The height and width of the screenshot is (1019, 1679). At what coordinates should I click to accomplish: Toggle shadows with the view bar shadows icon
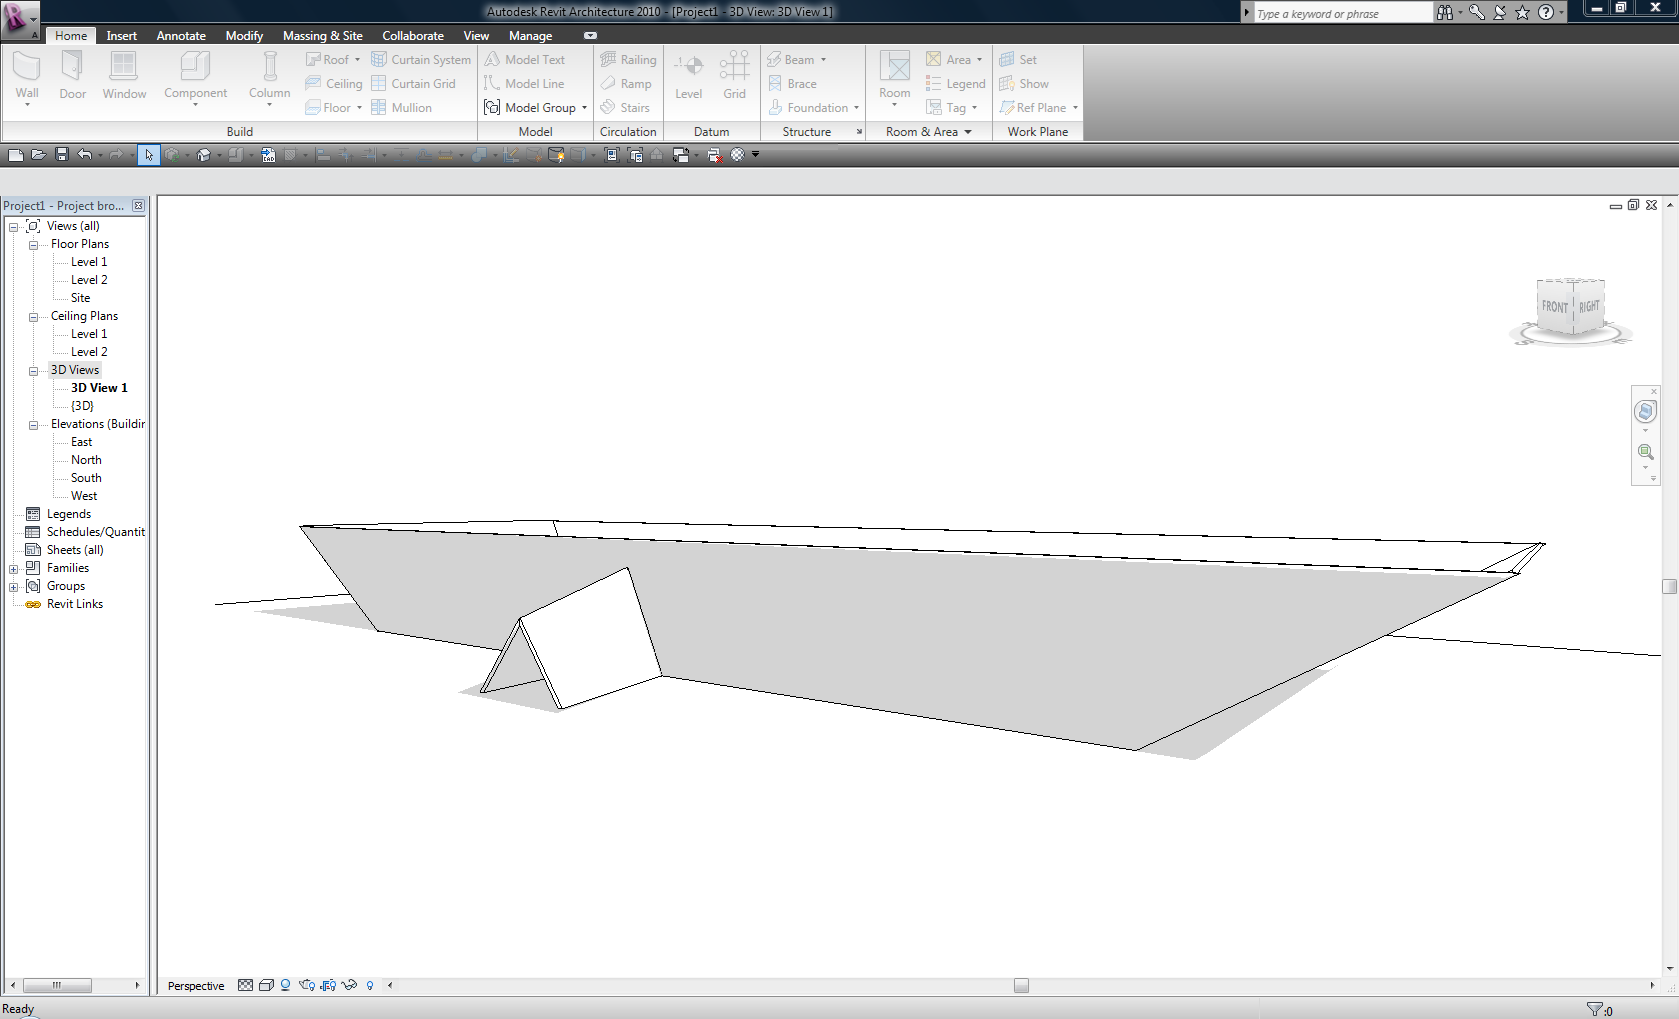point(286,986)
